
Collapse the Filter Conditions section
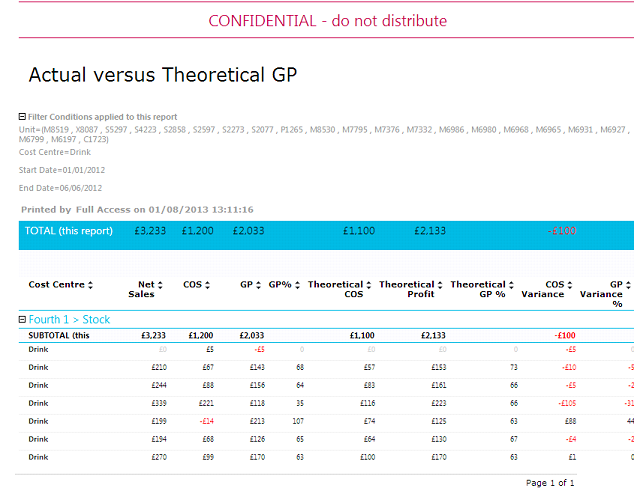point(23,117)
